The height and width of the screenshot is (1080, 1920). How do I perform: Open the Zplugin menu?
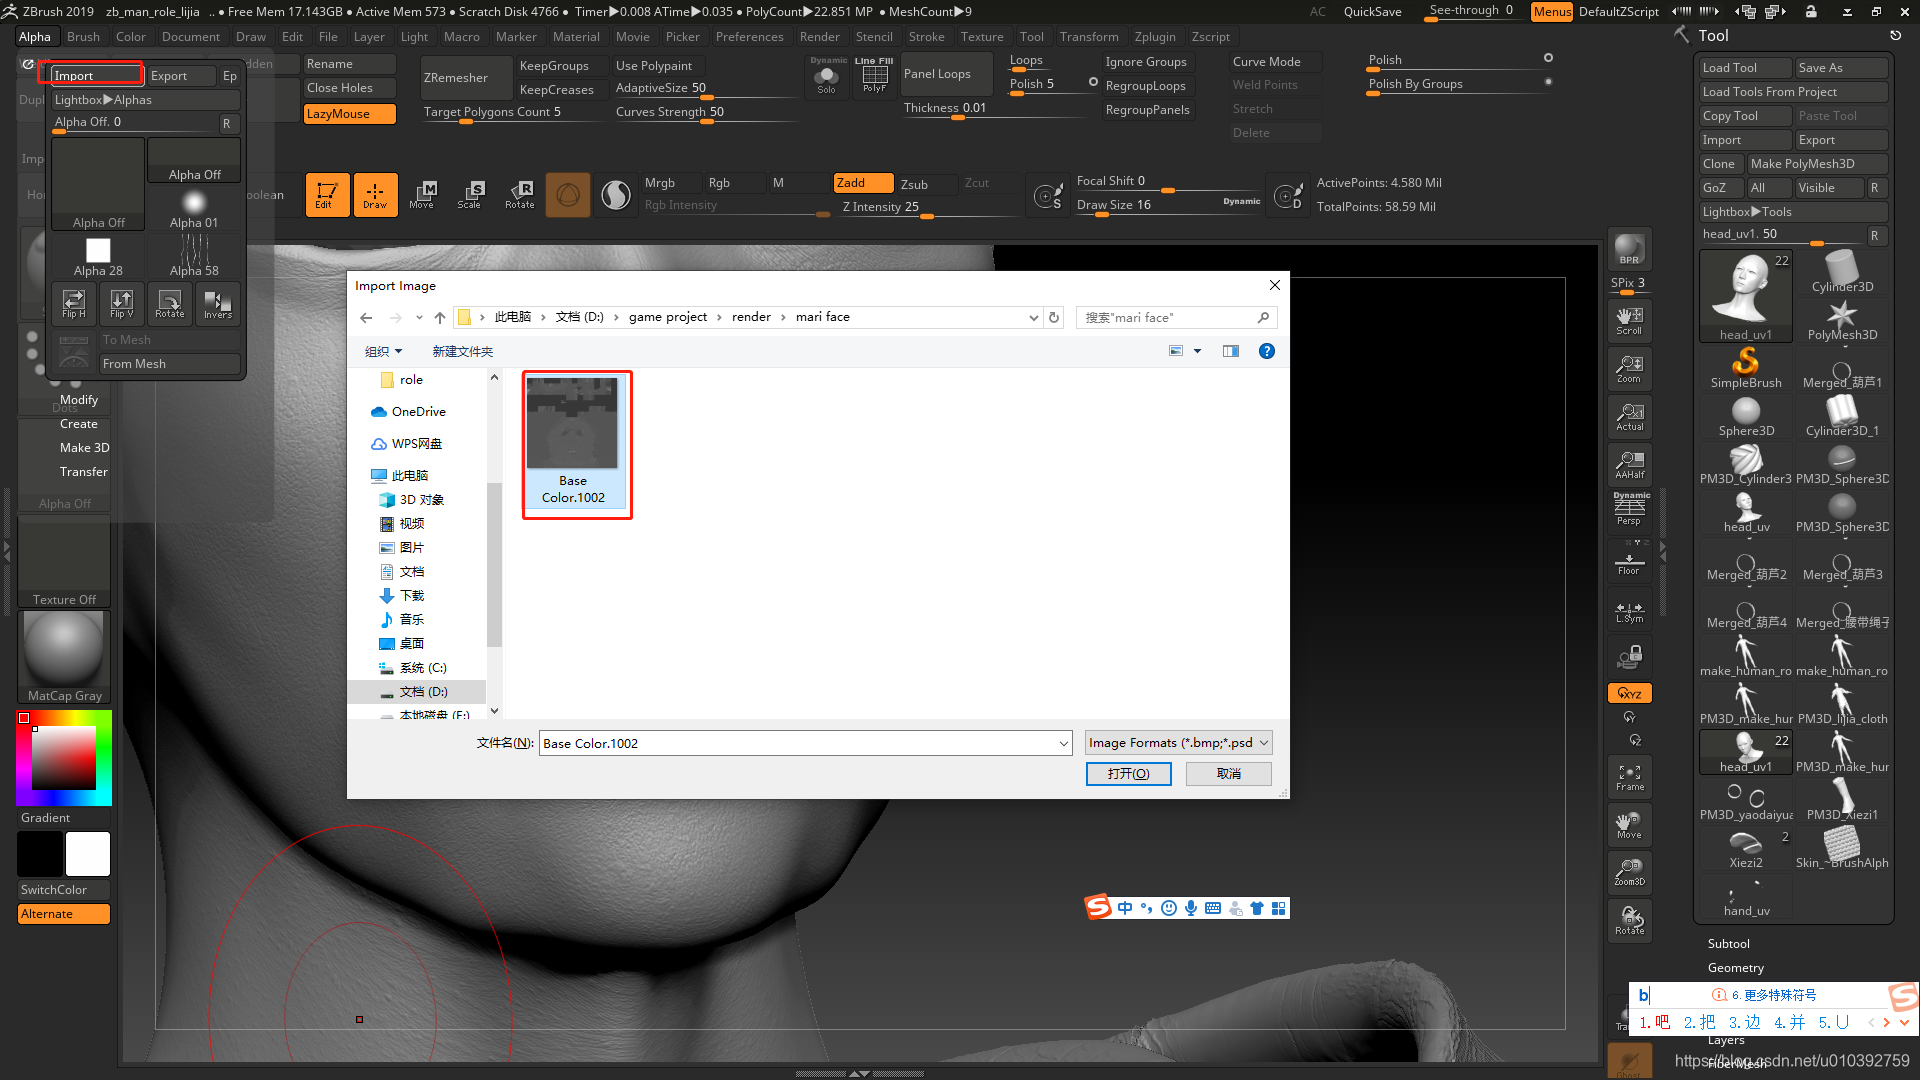pyautogui.click(x=1154, y=37)
